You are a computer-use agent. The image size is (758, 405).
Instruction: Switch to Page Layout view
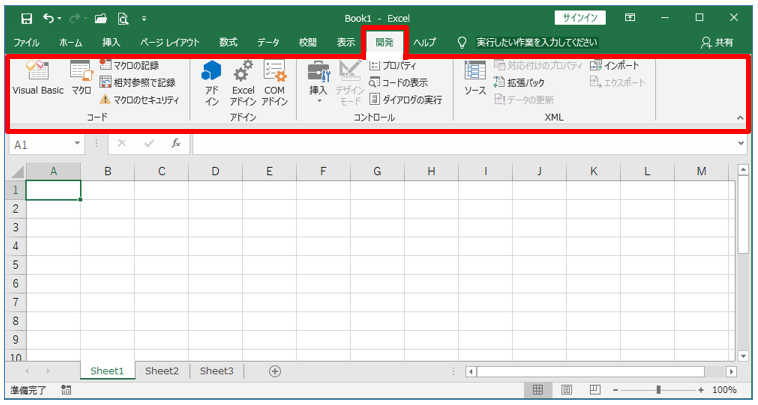click(x=567, y=390)
